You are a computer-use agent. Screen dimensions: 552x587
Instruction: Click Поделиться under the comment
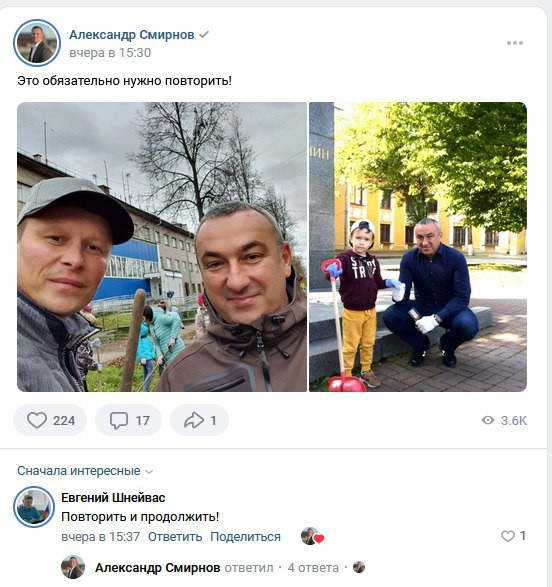pos(245,537)
